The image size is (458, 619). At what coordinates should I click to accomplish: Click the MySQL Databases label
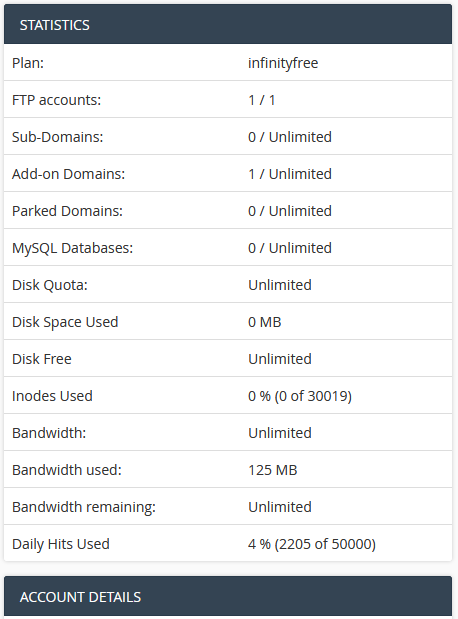72,248
